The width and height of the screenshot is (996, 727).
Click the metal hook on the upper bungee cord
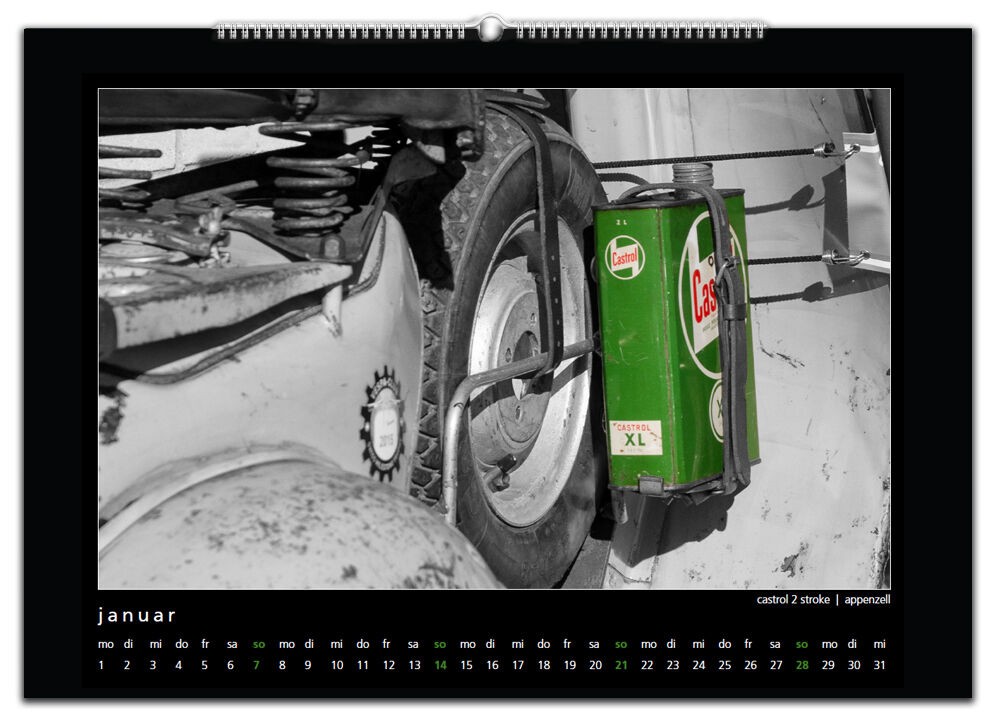click(x=836, y=151)
